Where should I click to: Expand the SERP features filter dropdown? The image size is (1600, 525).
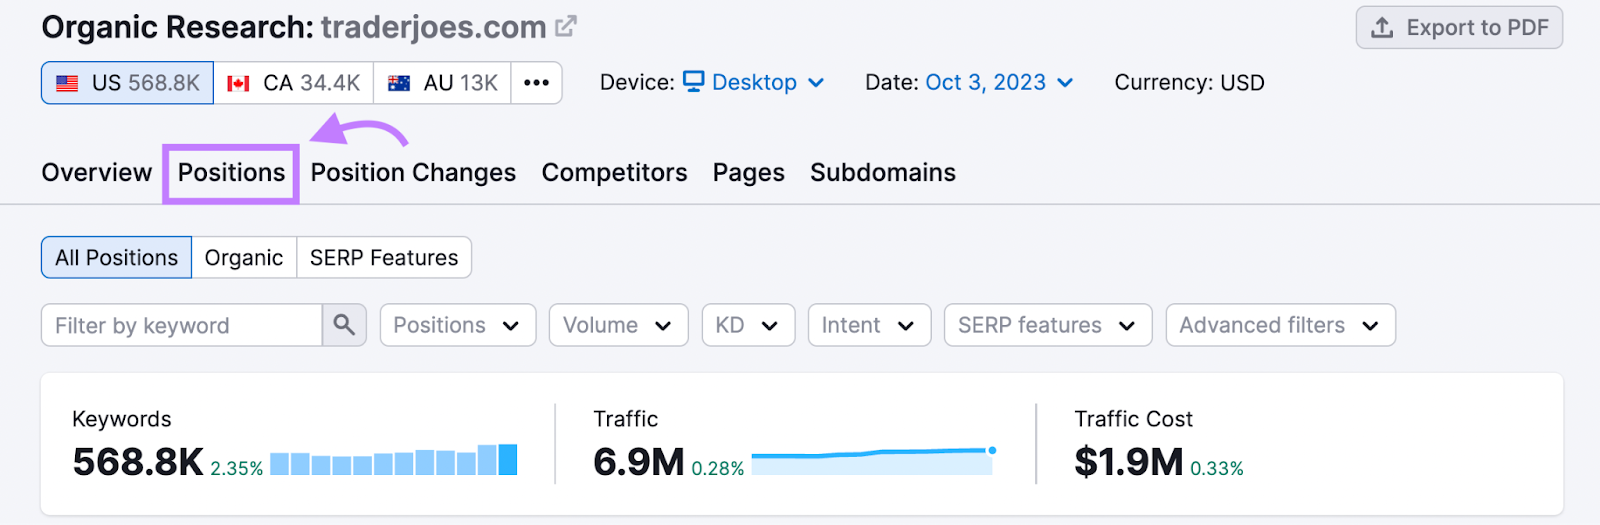pos(1048,326)
